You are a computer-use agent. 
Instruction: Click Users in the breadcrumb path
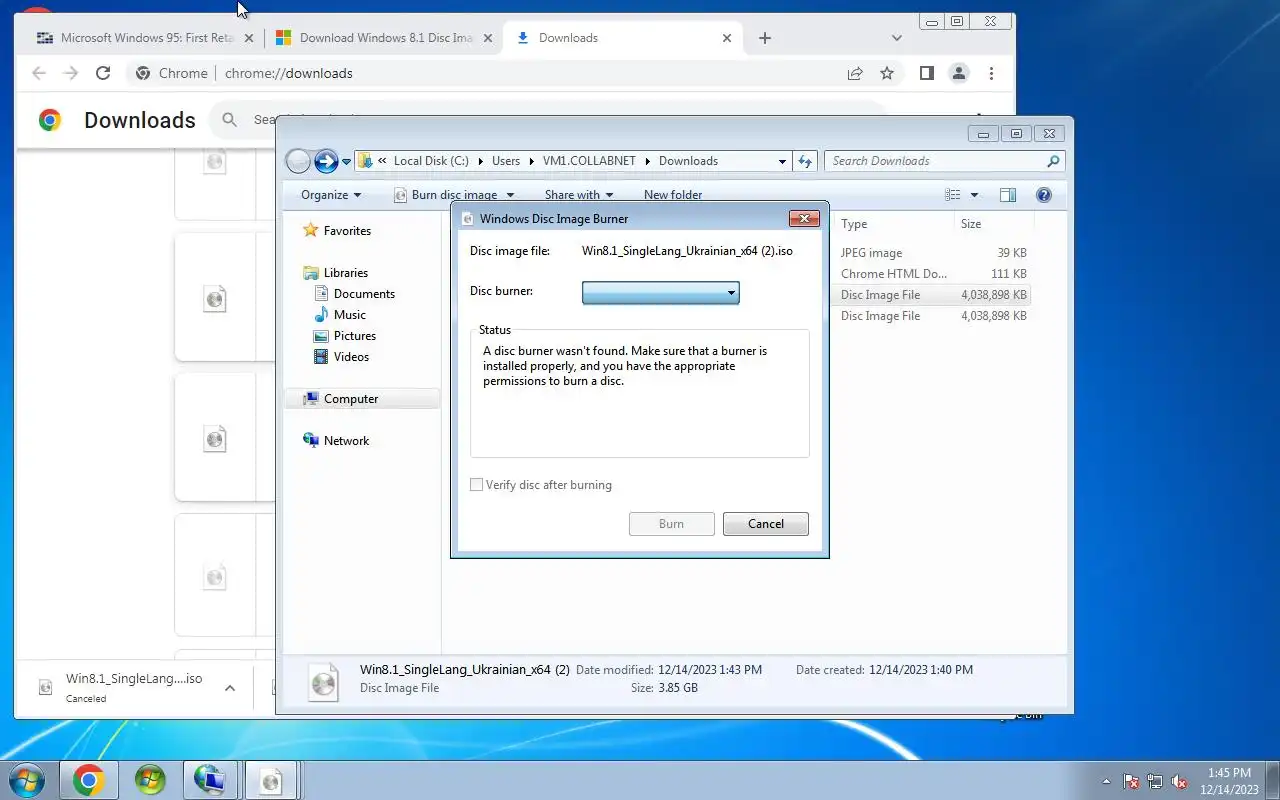(506, 161)
